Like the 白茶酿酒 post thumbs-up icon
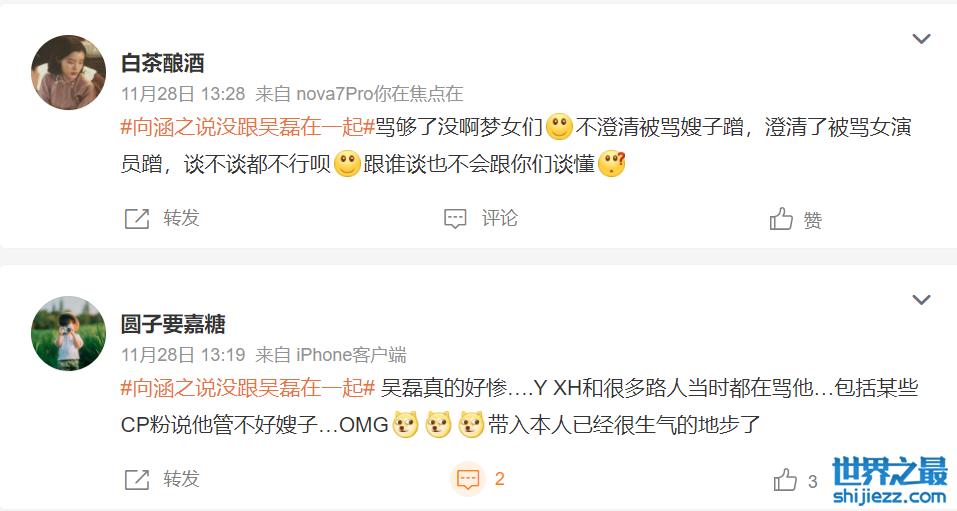 [781, 219]
